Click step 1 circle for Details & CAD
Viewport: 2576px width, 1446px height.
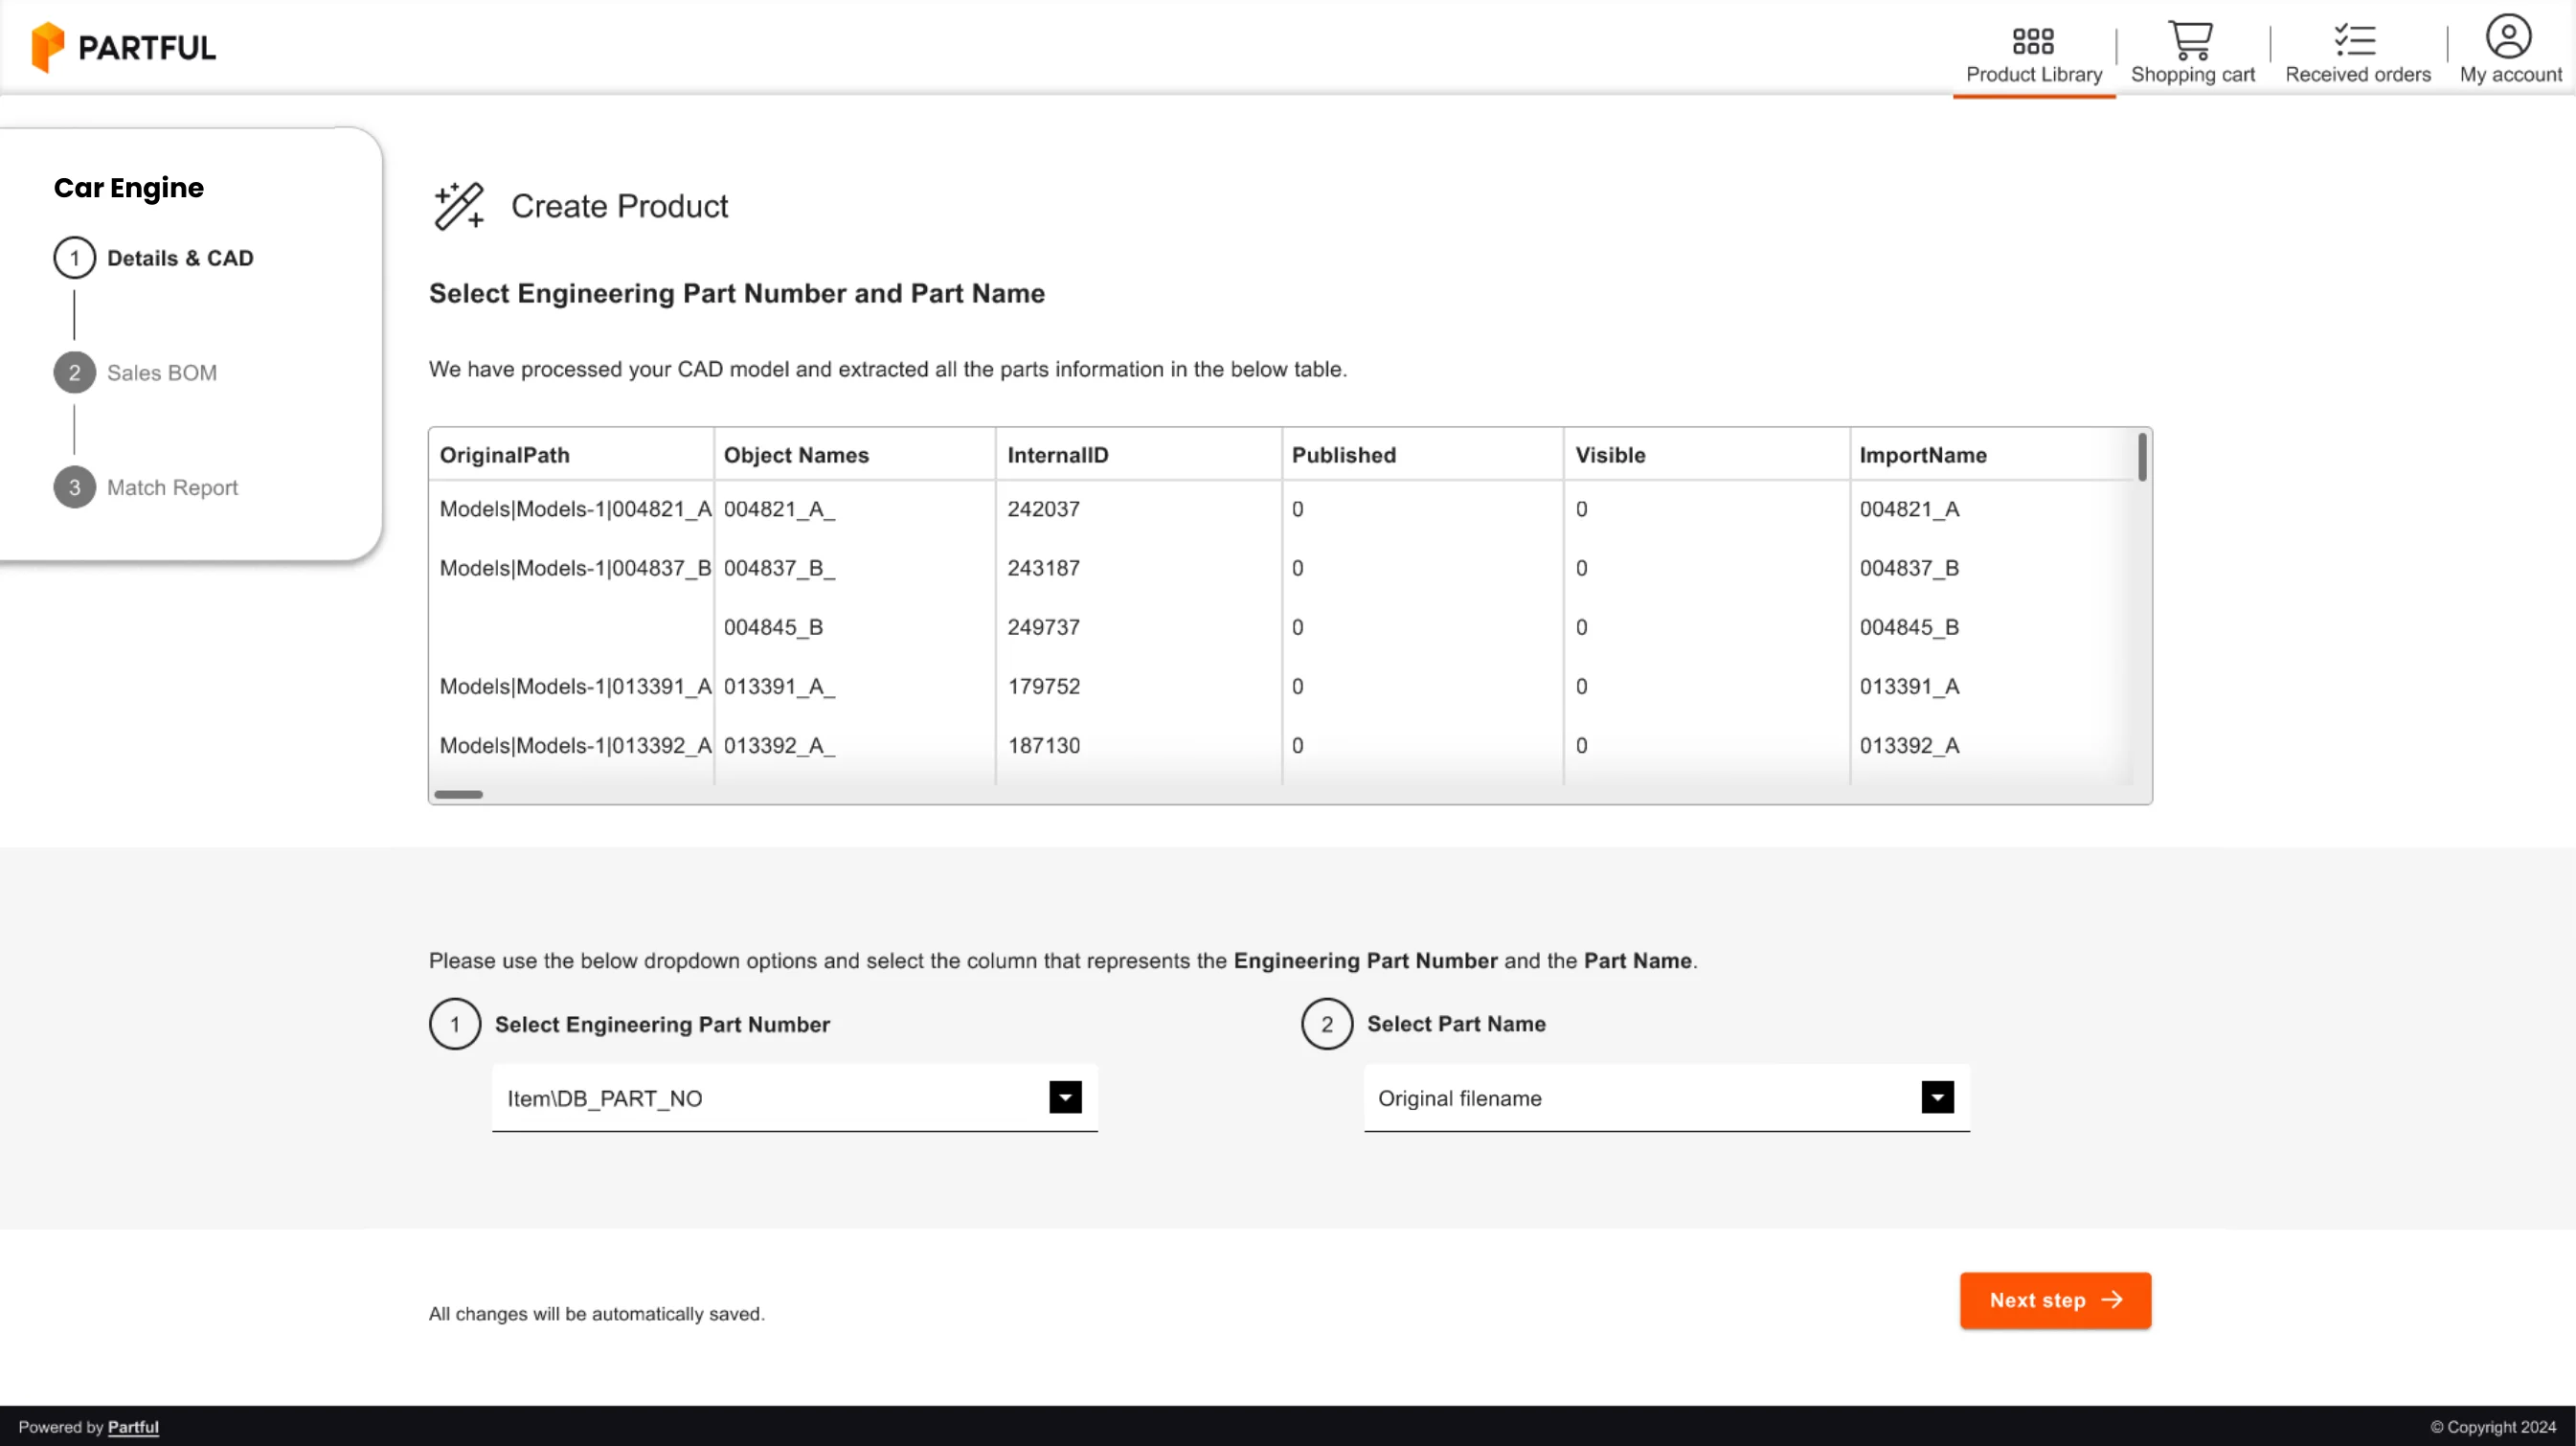pyautogui.click(x=74, y=258)
